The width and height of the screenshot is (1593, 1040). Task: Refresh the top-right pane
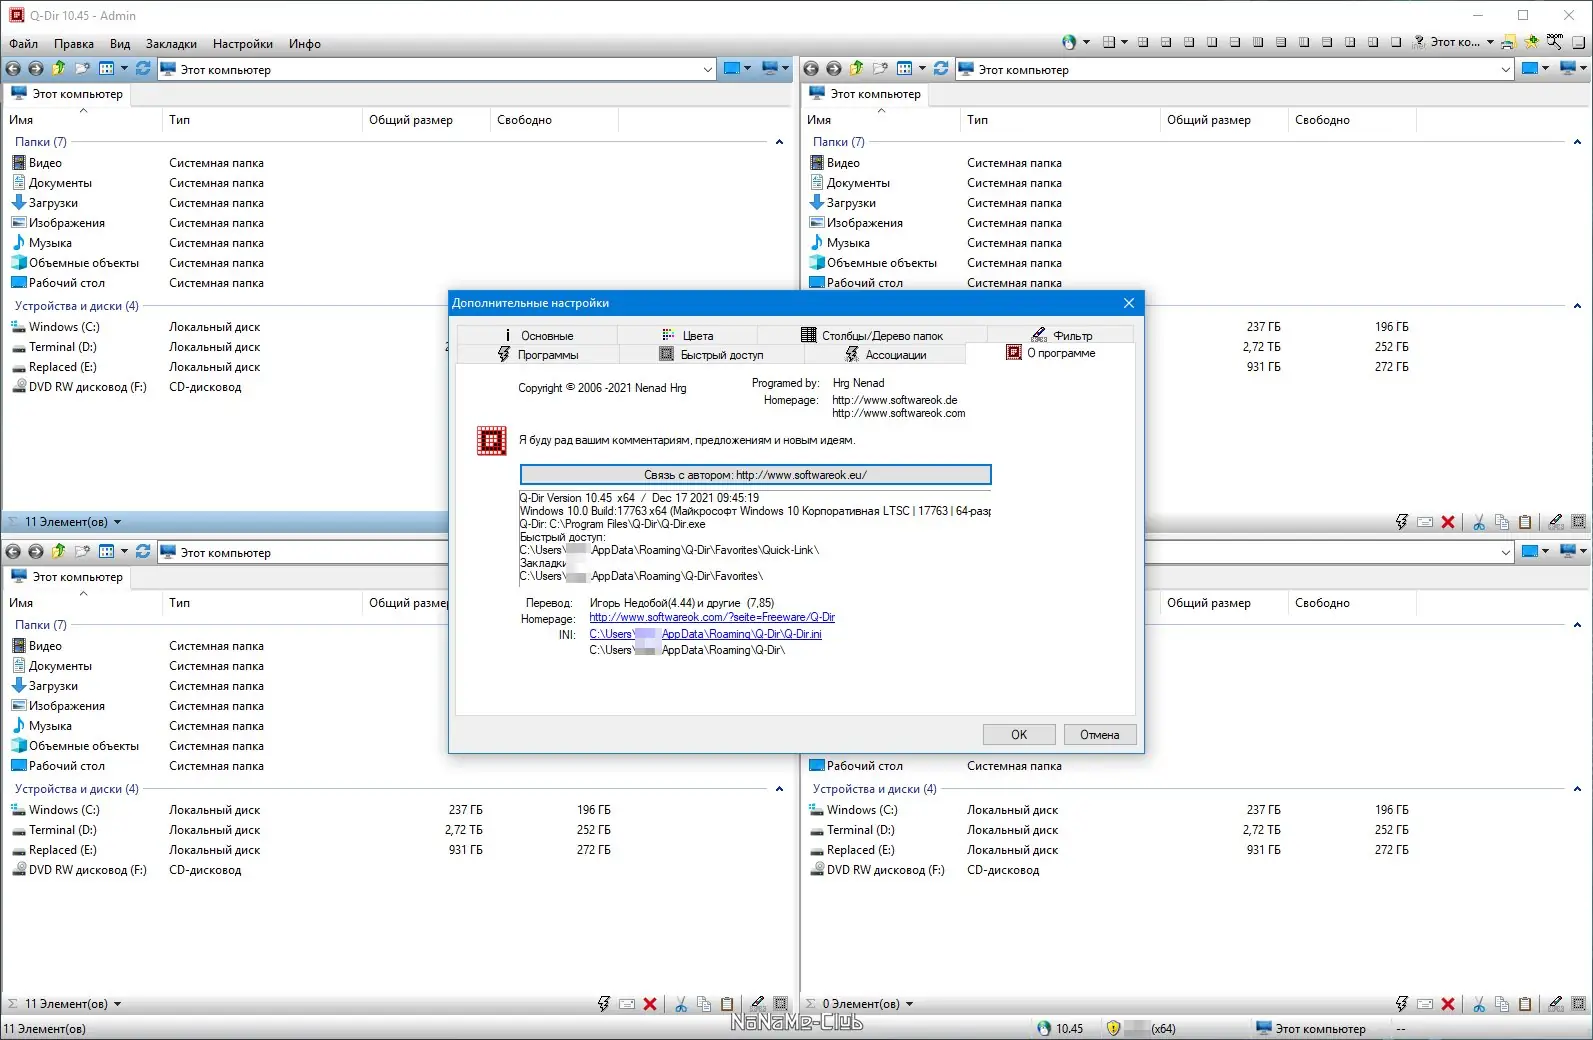point(941,69)
